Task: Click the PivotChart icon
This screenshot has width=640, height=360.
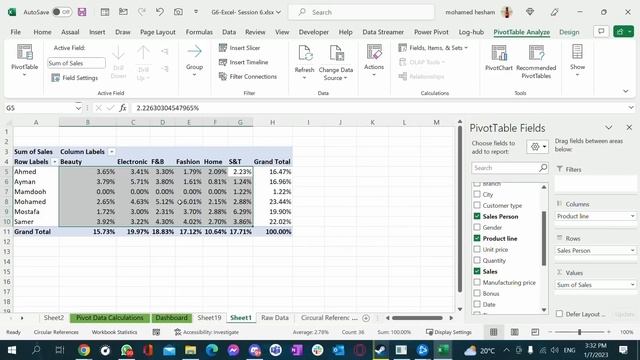Action: tap(499, 53)
